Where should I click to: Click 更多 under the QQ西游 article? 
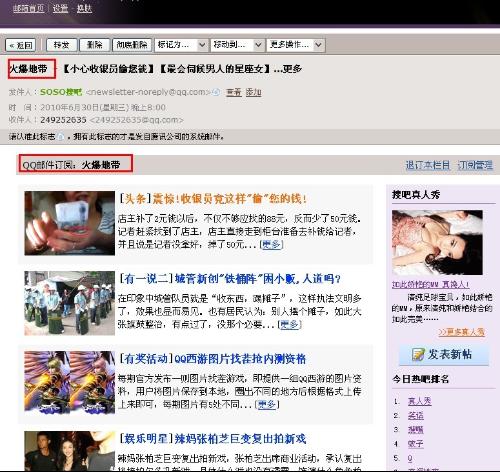[267, 404]
